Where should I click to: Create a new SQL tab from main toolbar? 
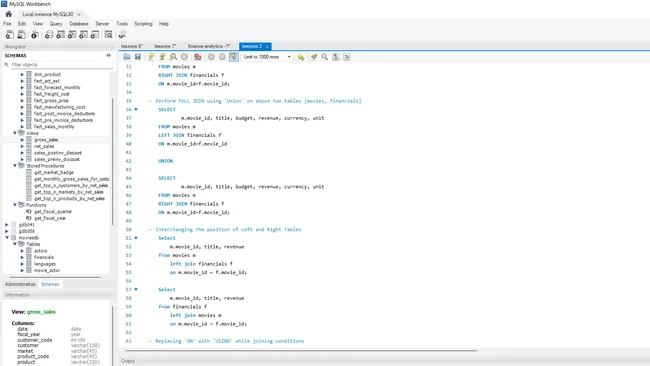[x=10, y=35]
